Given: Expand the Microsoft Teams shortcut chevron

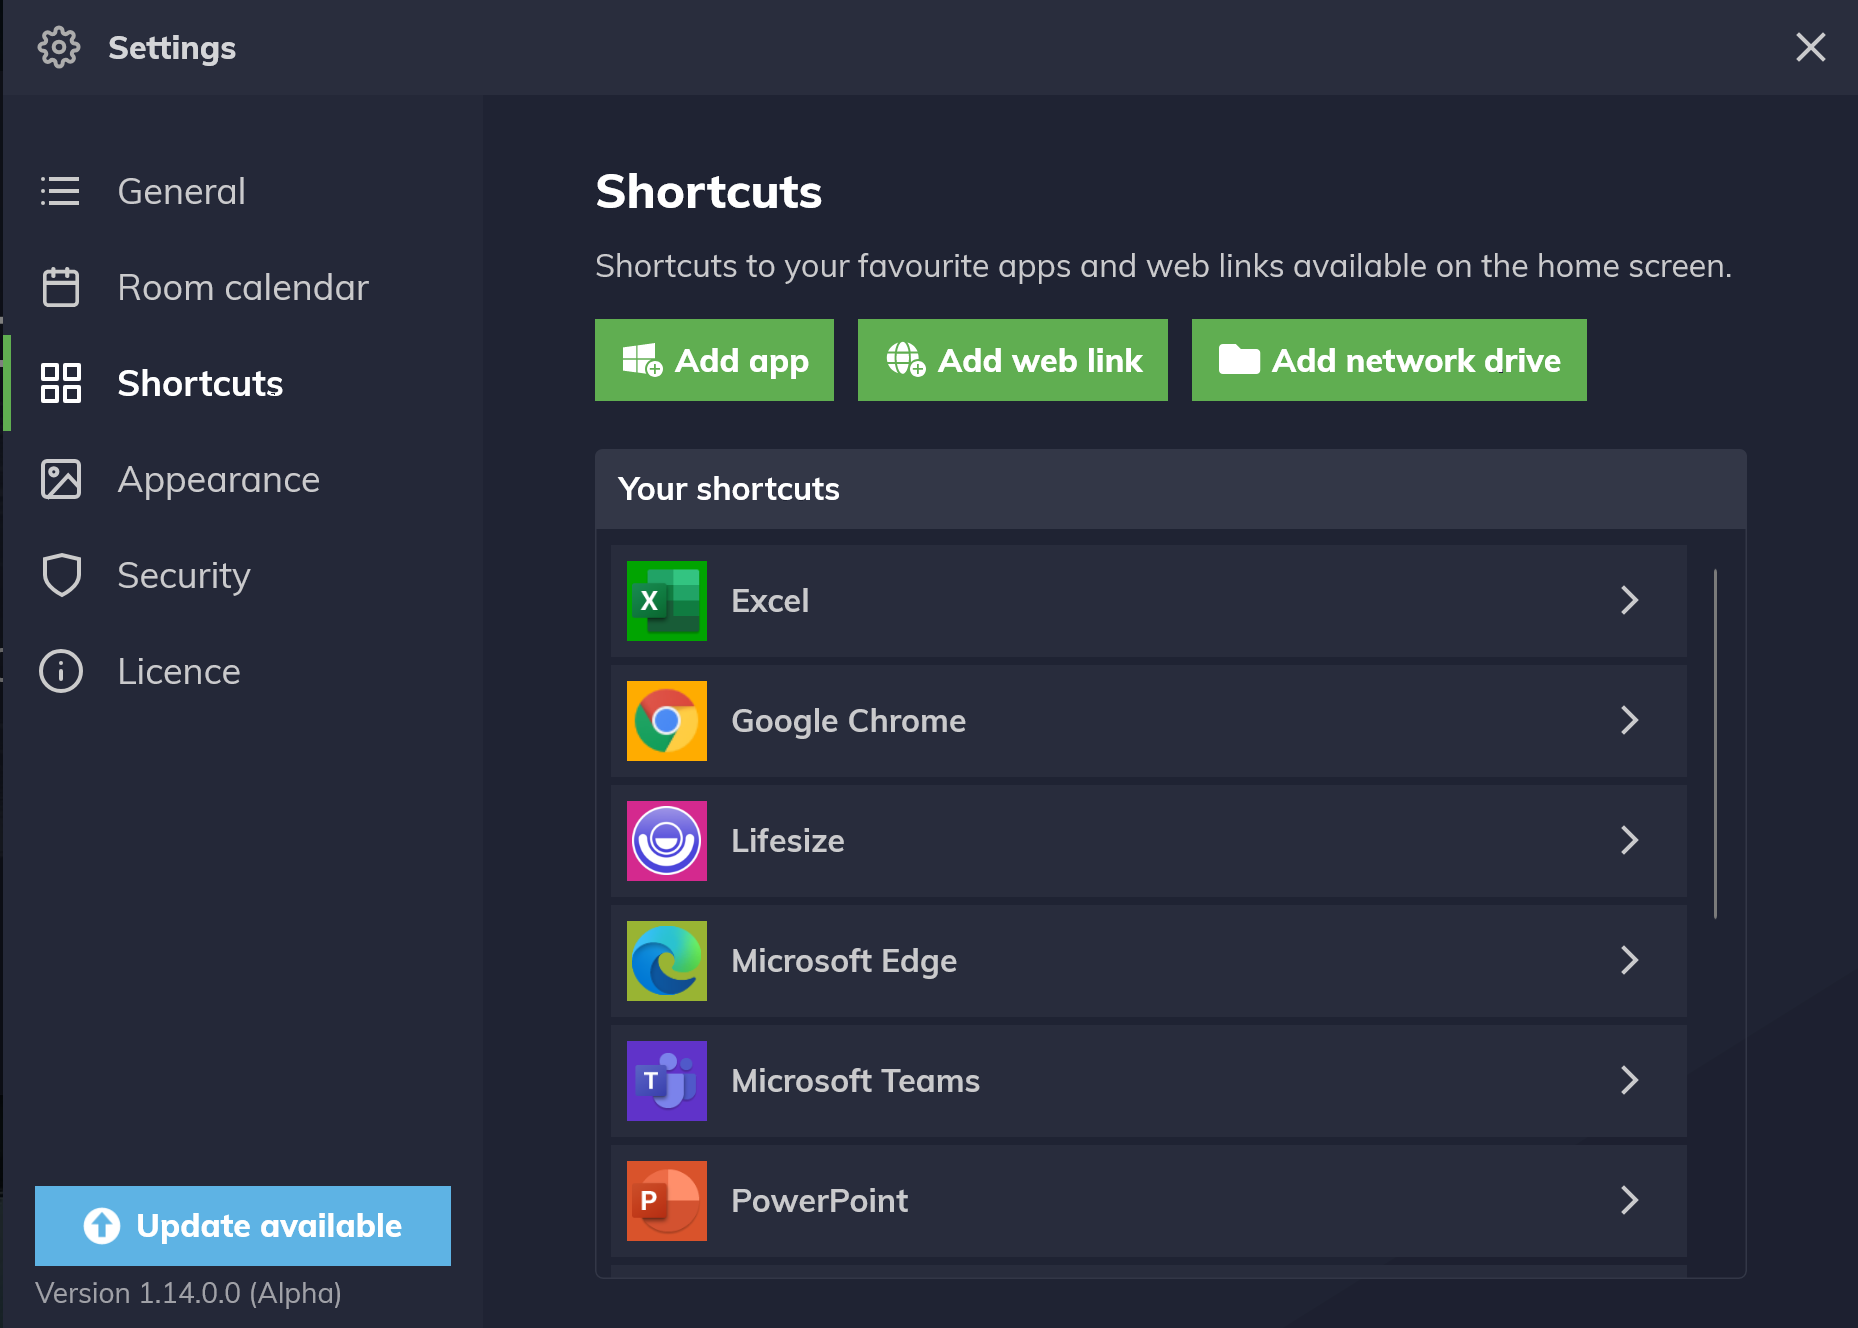Looking at the screenshot, I should (x=1629, y=1081).
